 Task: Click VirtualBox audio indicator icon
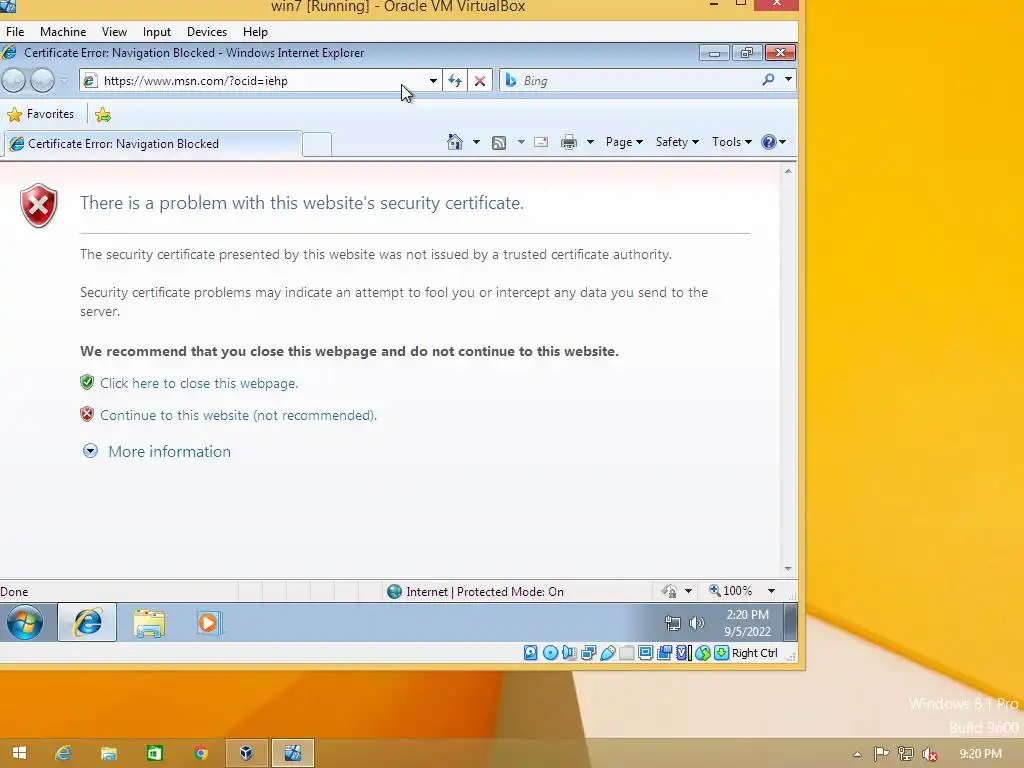tap(569, 652)
